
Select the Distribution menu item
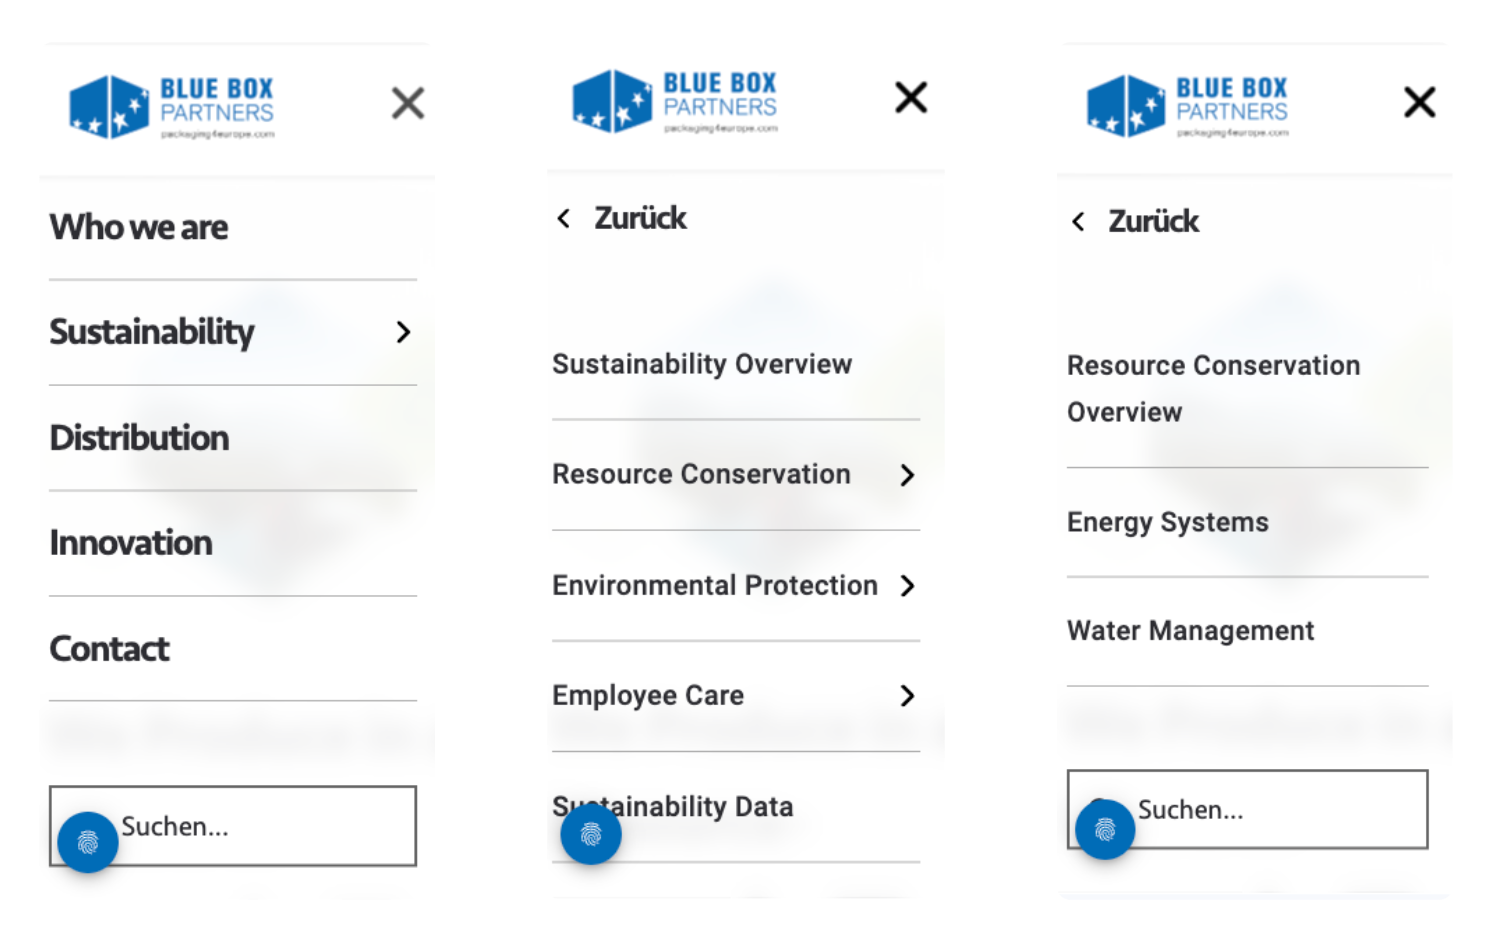(x=140, y=438)
